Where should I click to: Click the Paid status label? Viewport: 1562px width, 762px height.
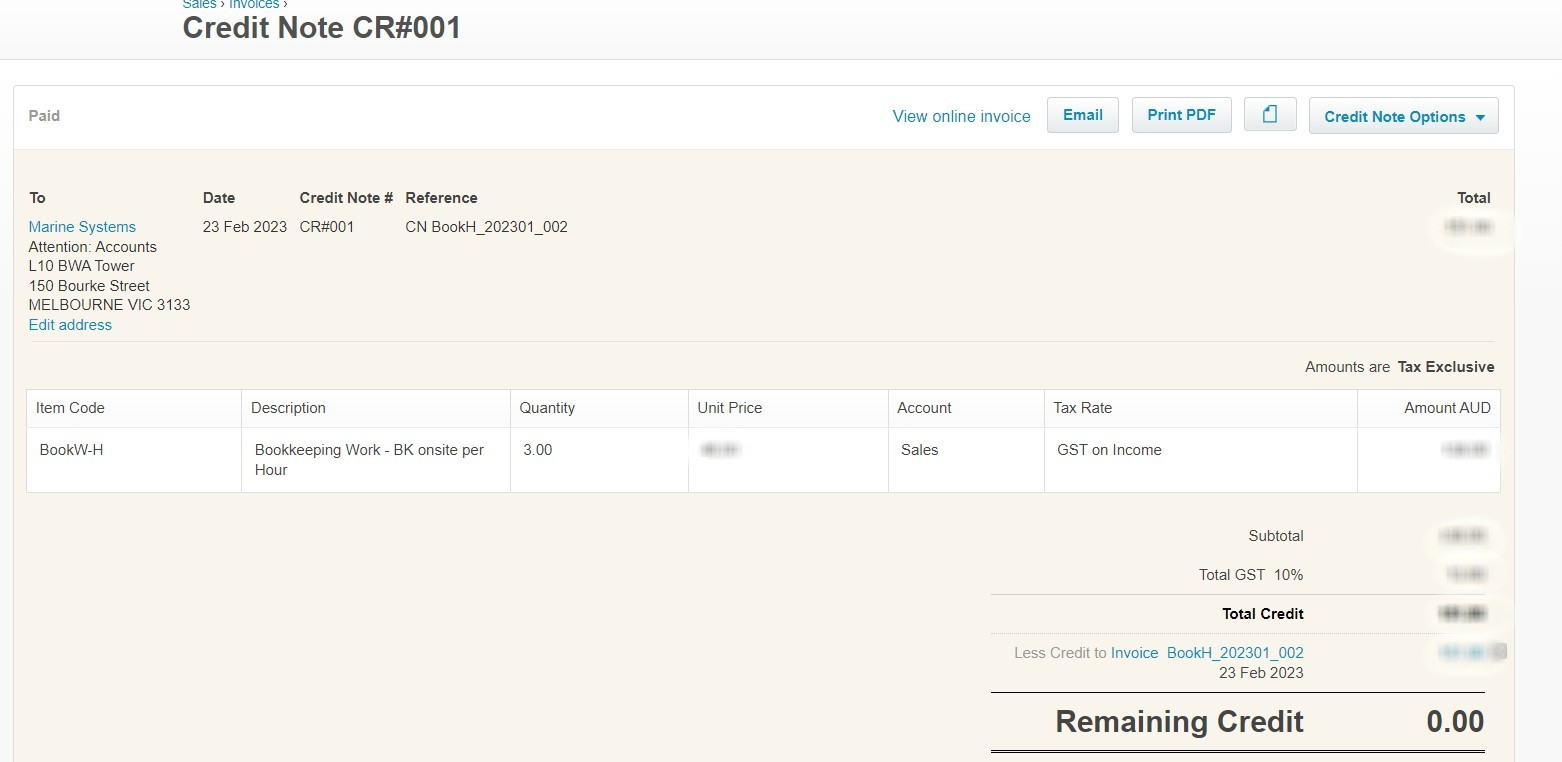click(x=44, y=116)
